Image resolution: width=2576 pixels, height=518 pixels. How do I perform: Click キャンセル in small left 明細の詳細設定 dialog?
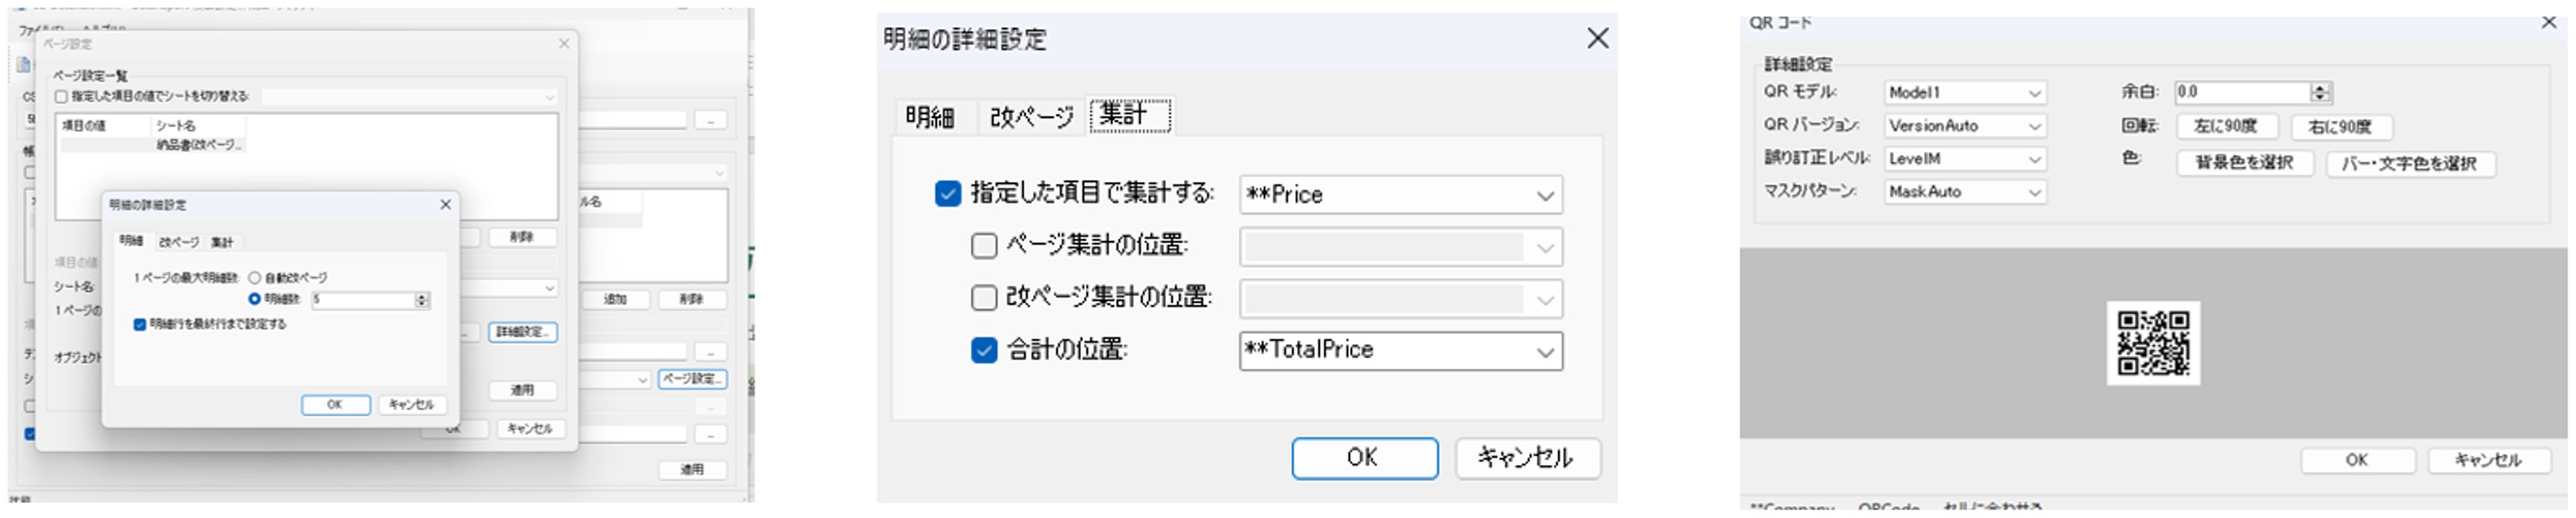click(x=411, y=405)
